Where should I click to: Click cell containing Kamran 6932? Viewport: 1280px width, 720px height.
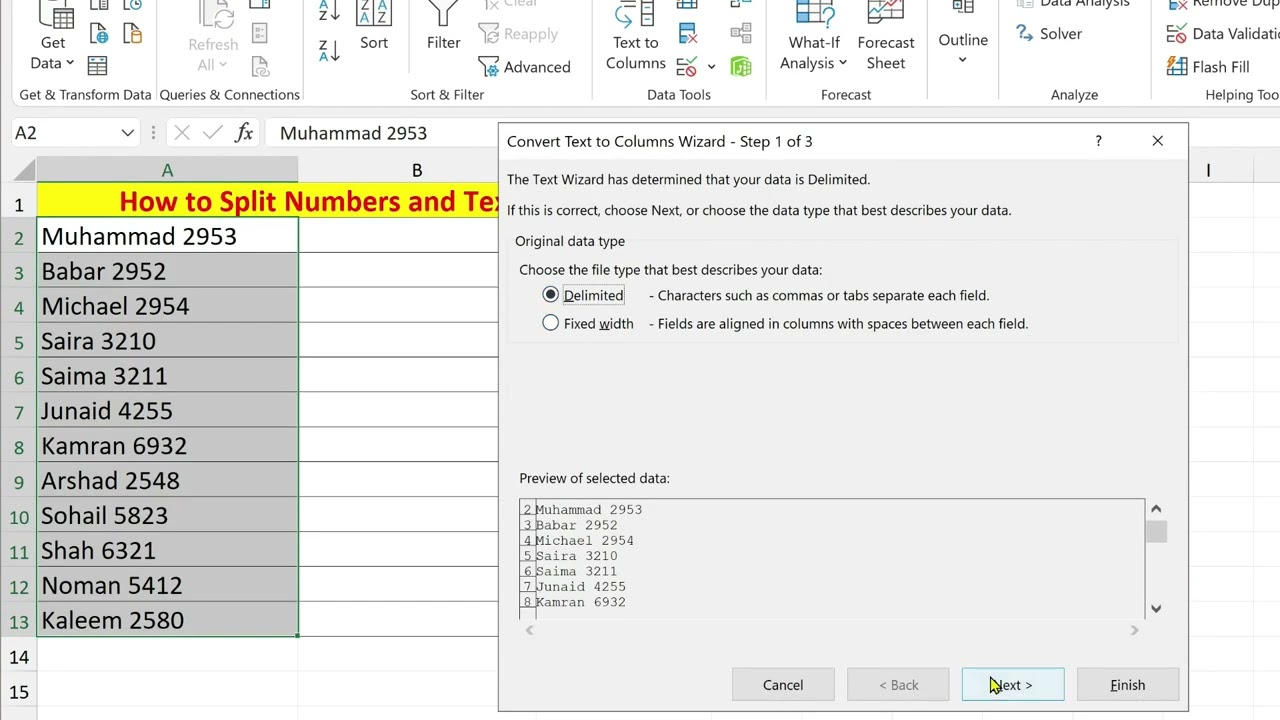tap(167, 446)
